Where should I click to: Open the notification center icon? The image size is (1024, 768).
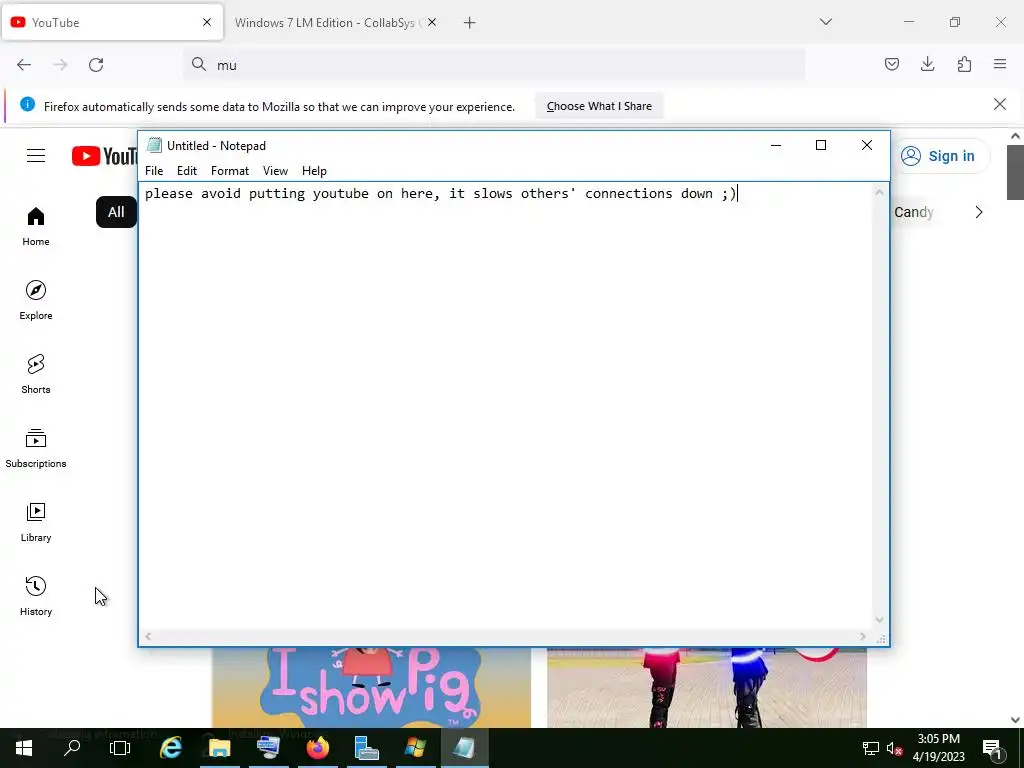coord(993,748)
